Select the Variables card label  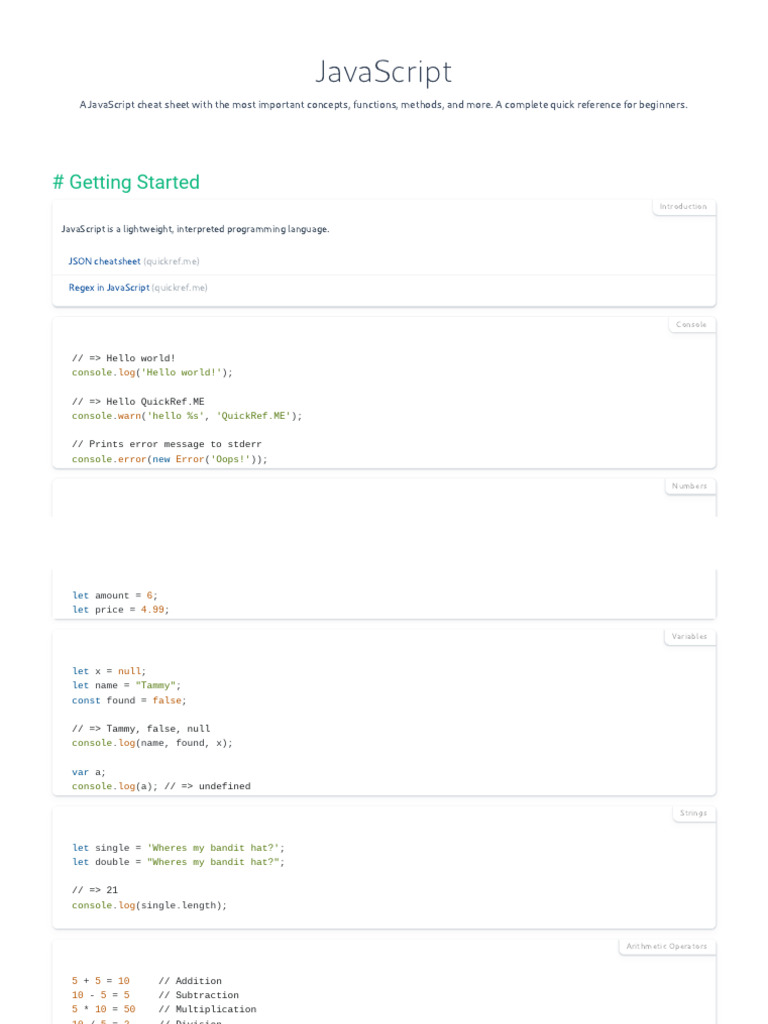[x=689, y=636]
